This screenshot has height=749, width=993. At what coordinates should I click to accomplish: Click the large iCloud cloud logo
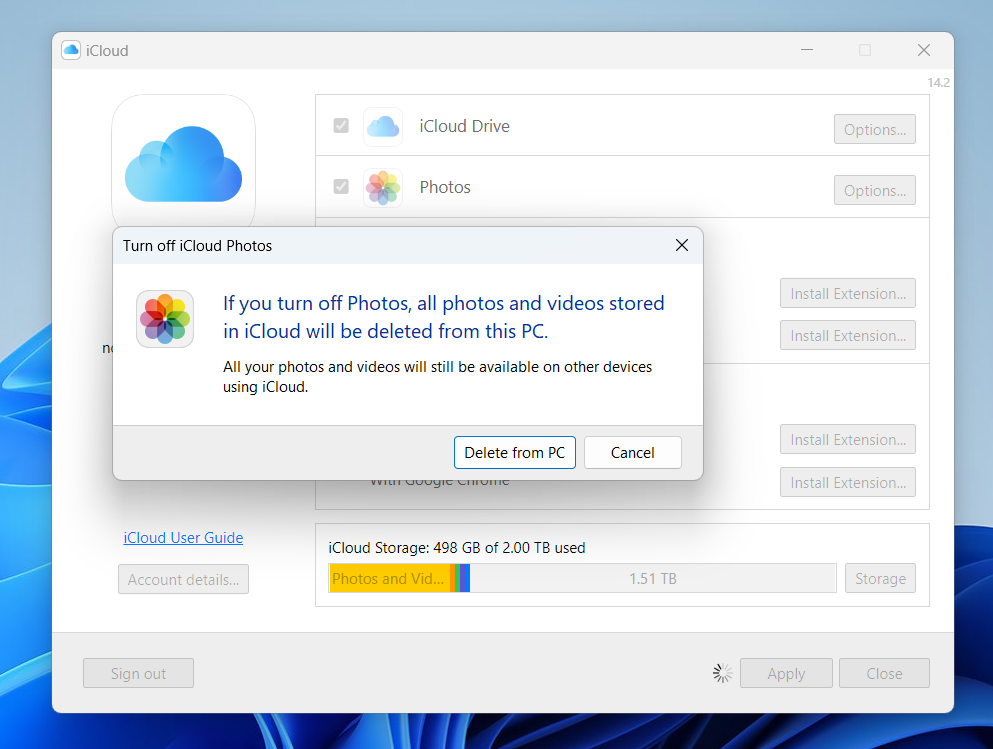[184, 164]
